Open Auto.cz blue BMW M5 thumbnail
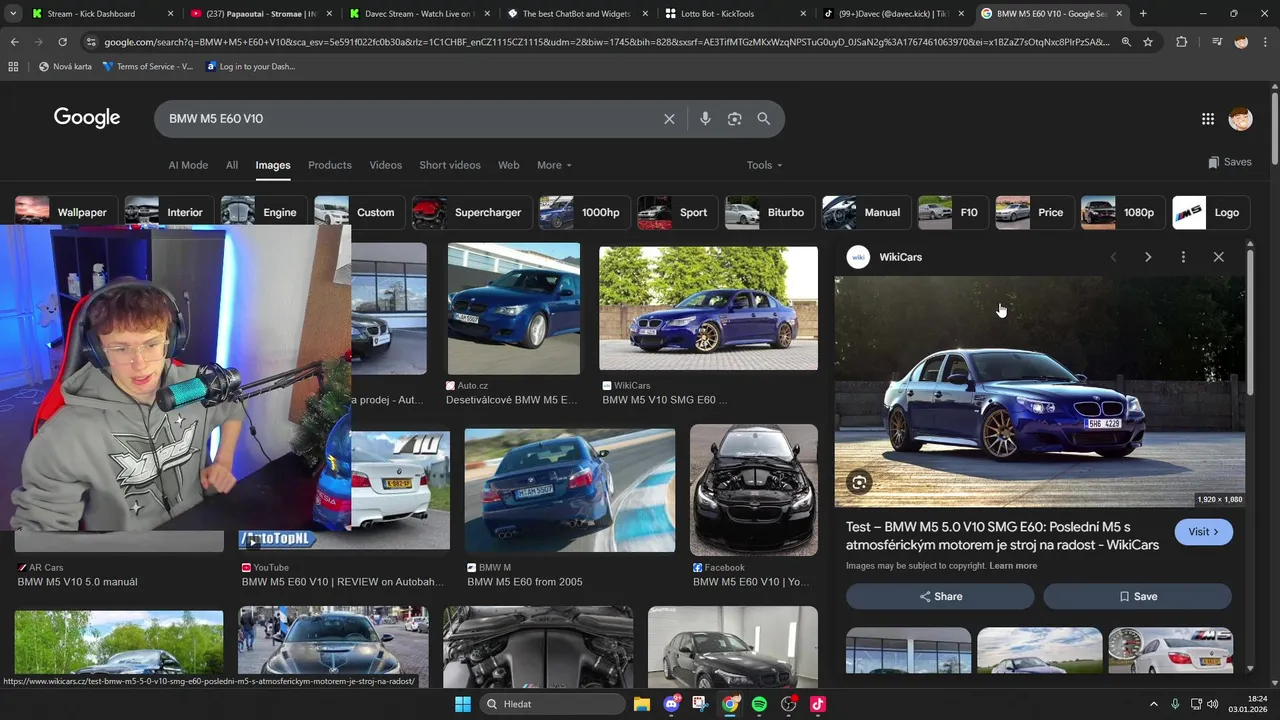 tap(513, 309)
